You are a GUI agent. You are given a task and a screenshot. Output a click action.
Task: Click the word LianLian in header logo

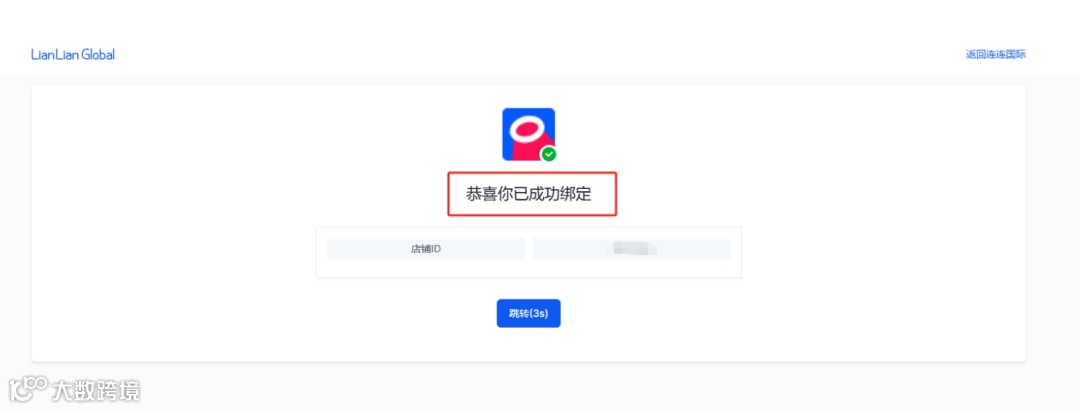55,54
